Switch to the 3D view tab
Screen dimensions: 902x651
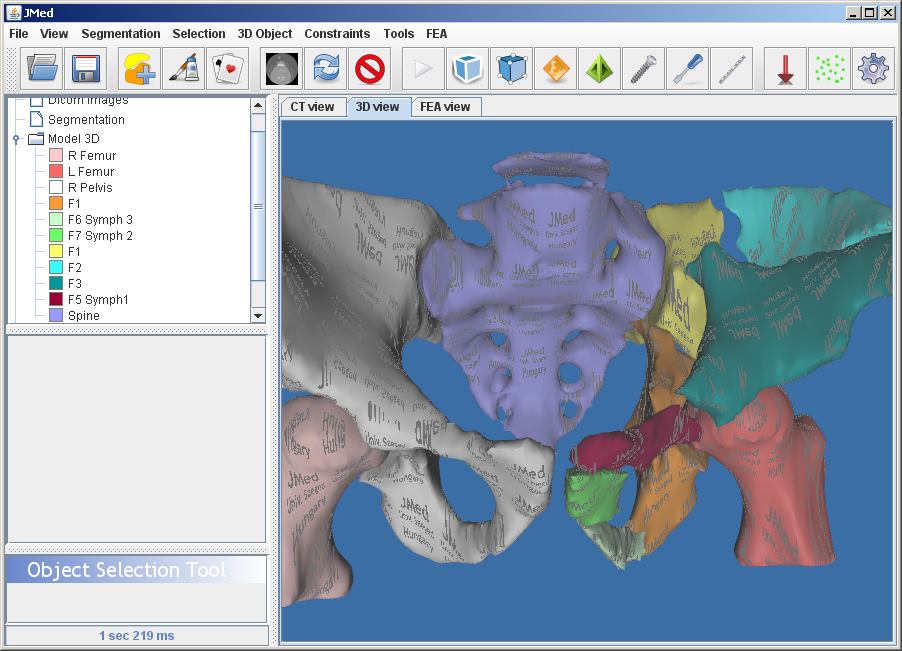[x=377, y=107]
